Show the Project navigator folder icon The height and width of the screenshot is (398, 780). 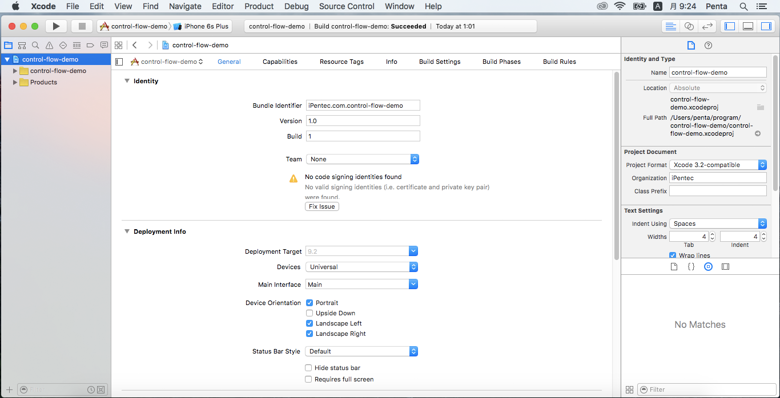tap(8, 45)
